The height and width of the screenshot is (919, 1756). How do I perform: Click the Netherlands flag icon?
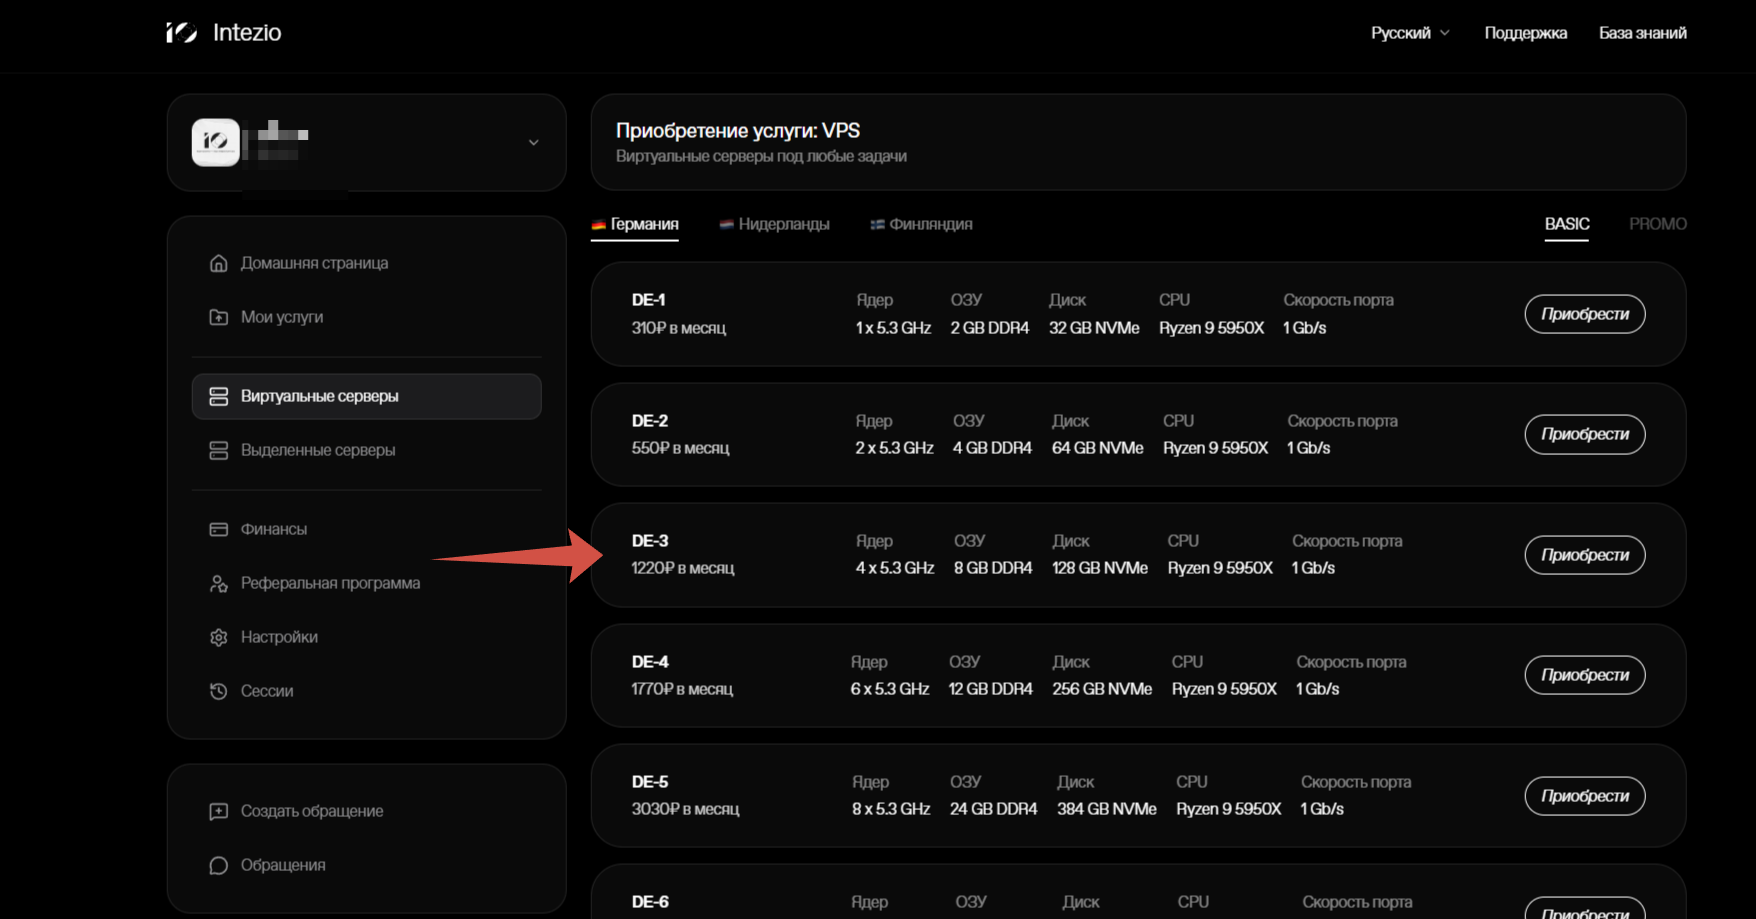(726, 225)
